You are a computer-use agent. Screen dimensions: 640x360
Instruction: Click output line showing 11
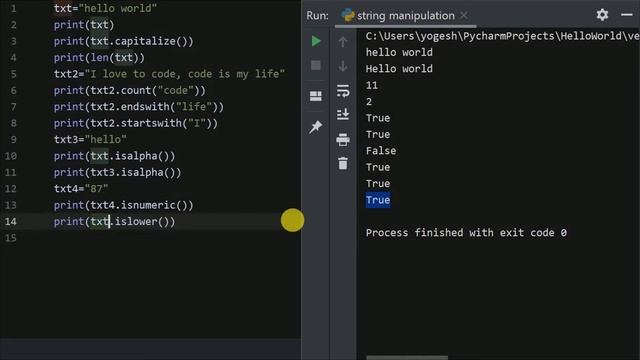(x=371, y=85)
